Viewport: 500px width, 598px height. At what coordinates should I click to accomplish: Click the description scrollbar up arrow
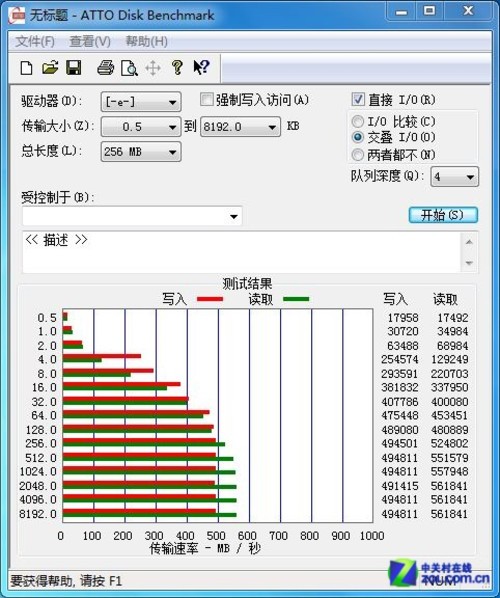coord(469,242)
